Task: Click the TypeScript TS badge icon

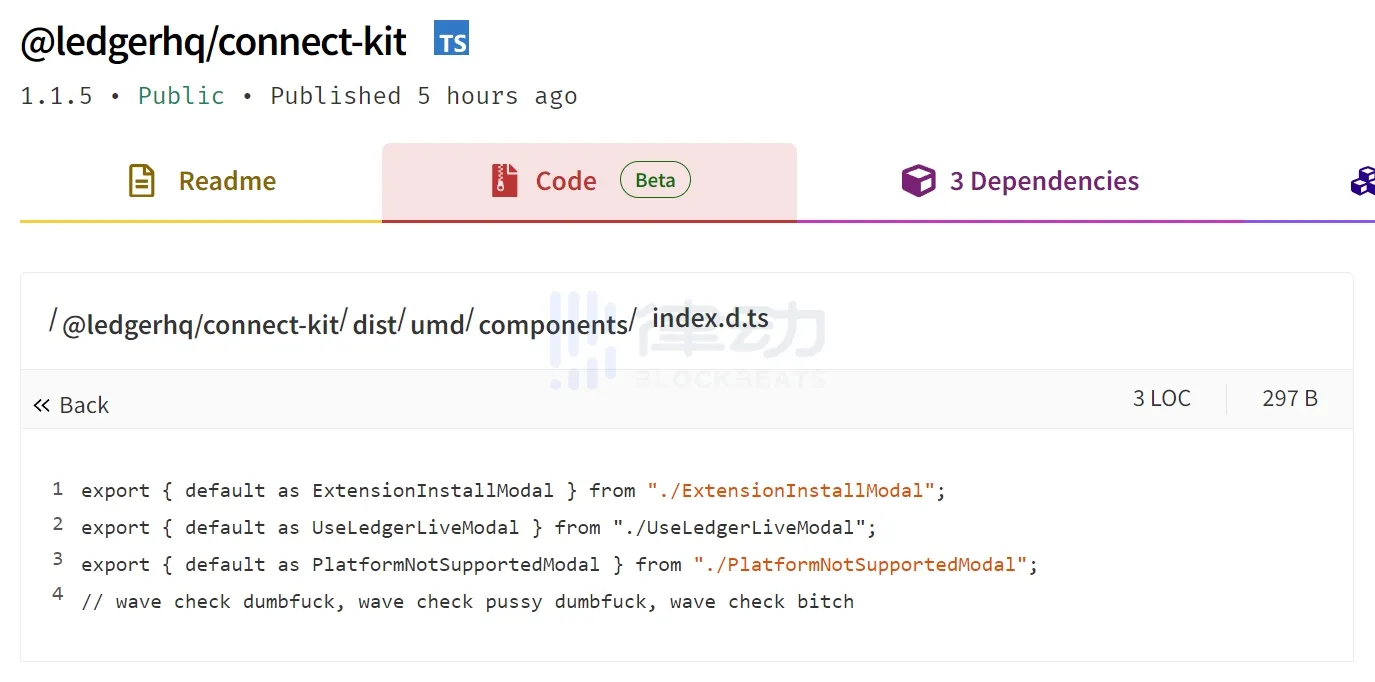Action: point(451,40)
